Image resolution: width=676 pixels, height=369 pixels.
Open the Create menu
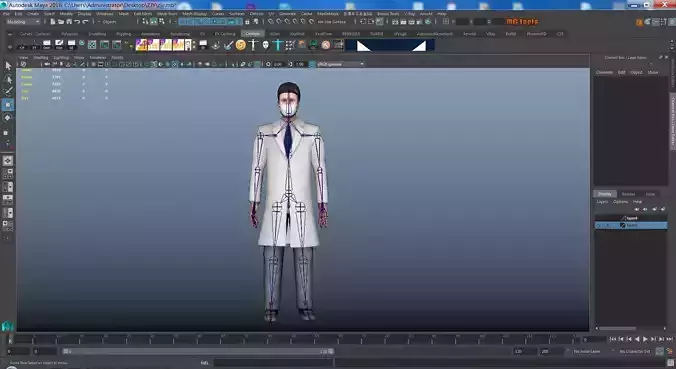pos(33,14)
